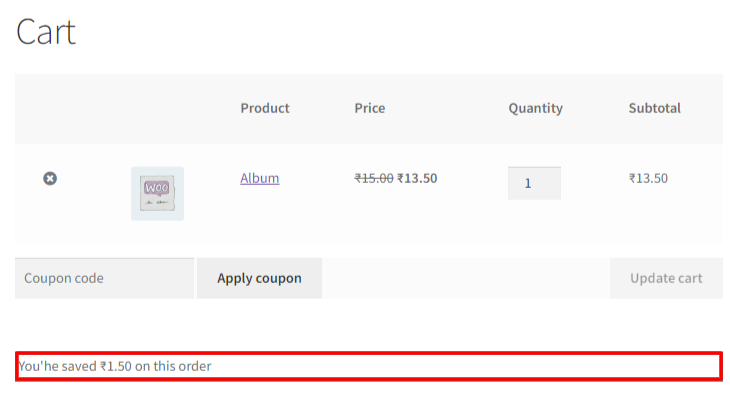Remove the Album item from cart

[x=50, y=178]
